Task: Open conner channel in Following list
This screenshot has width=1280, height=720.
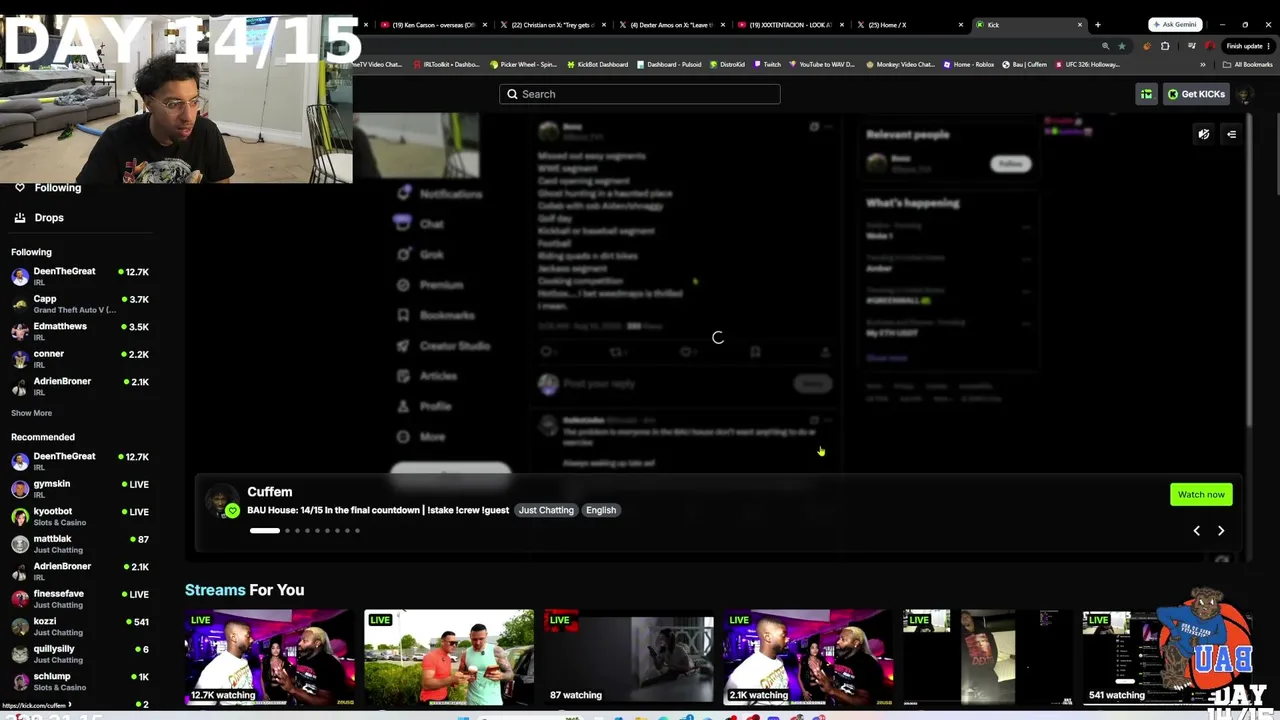Action: pyautogui.click(x=80, y=358)
